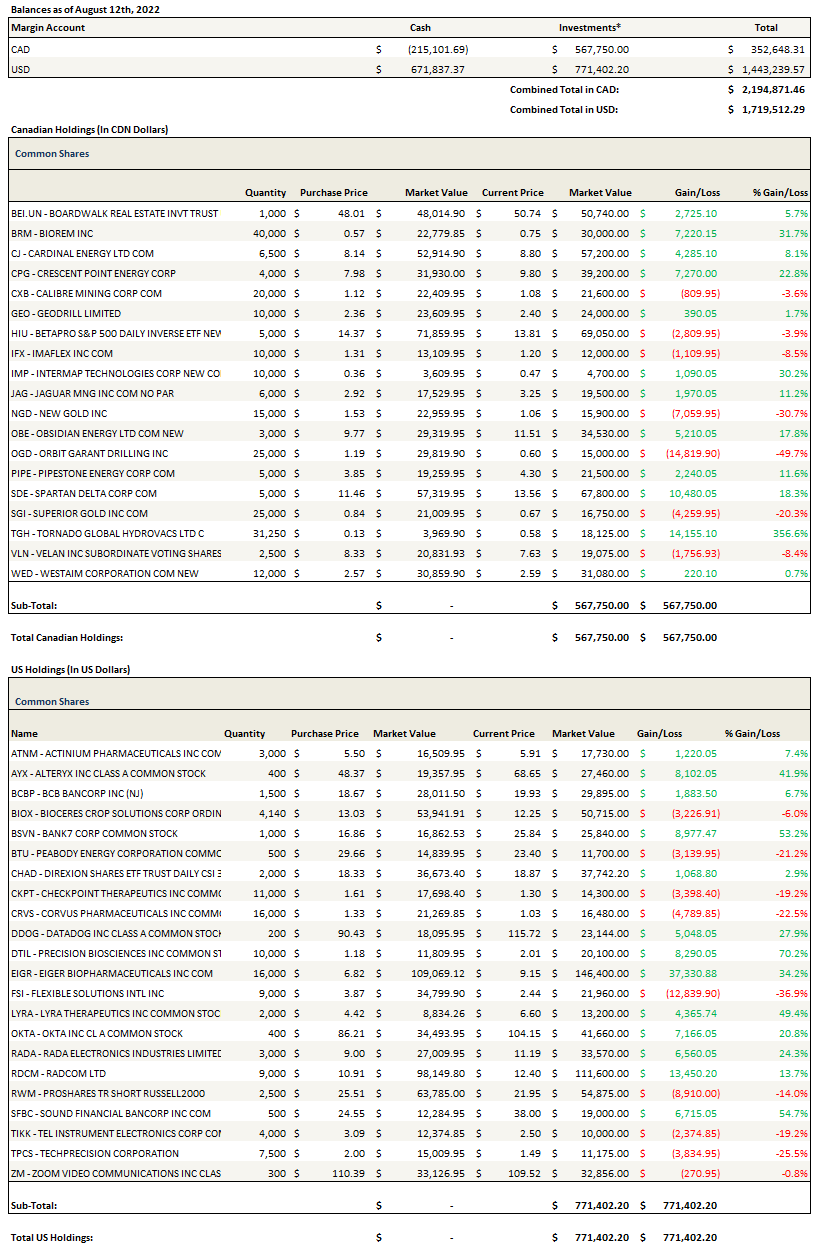Click the Combined Total in CAD amount
The height and width of the screenshot is (1249, 829).
[x=773, y=89]
